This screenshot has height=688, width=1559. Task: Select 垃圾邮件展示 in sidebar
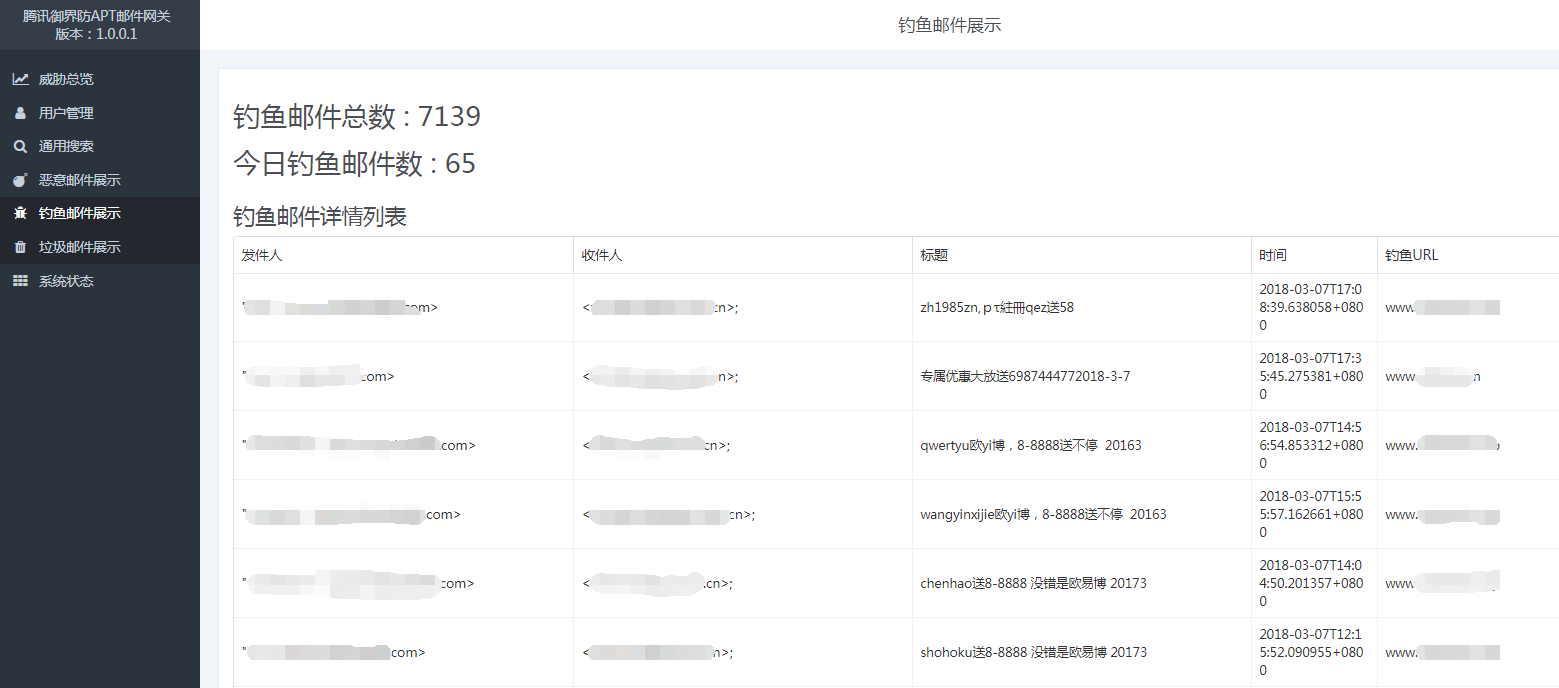79,247
